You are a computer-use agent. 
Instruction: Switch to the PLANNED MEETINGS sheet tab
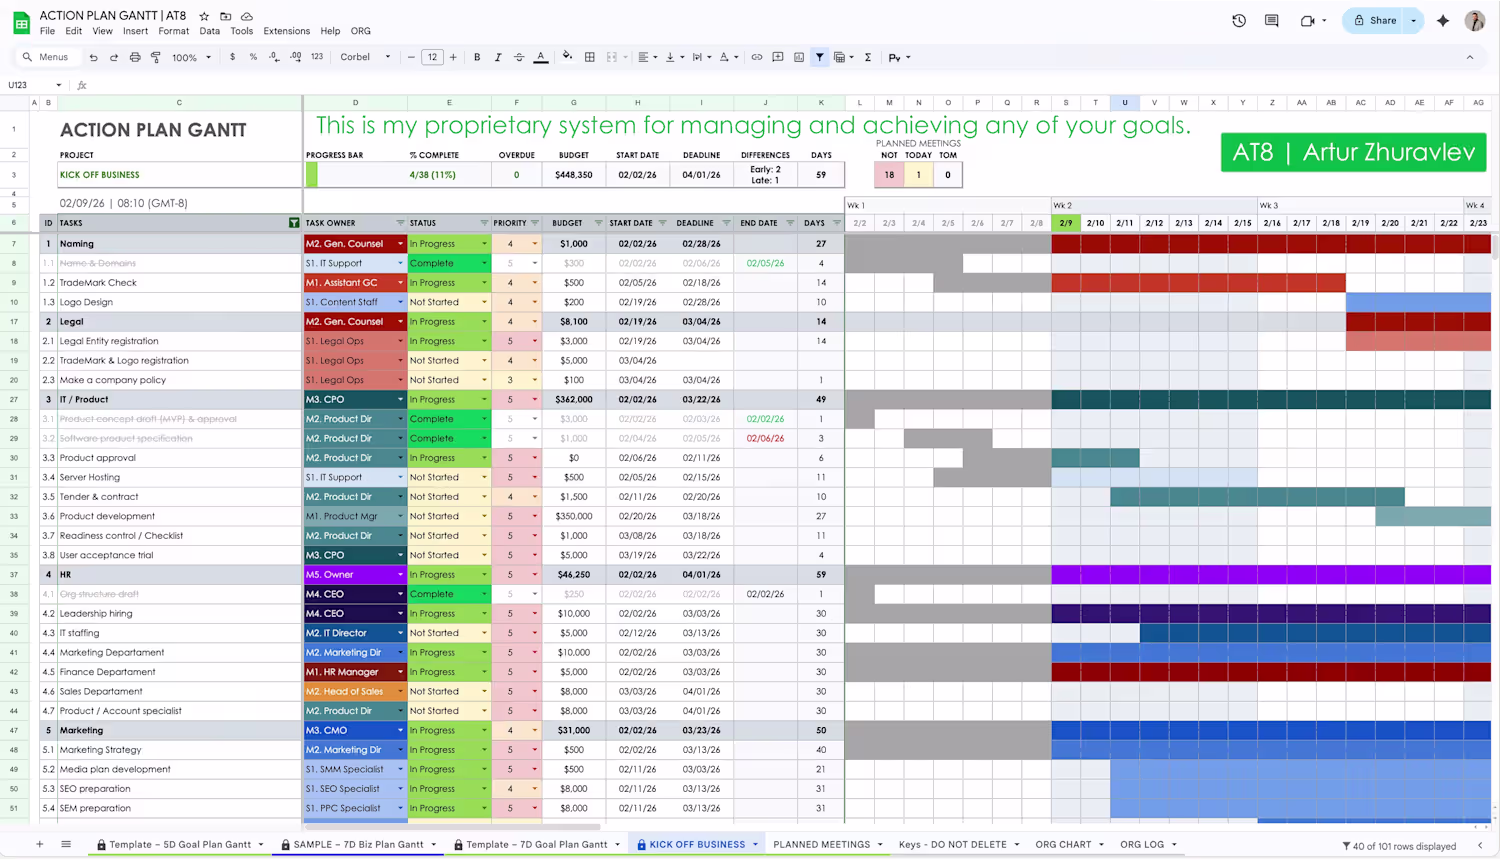click(821, 844)
